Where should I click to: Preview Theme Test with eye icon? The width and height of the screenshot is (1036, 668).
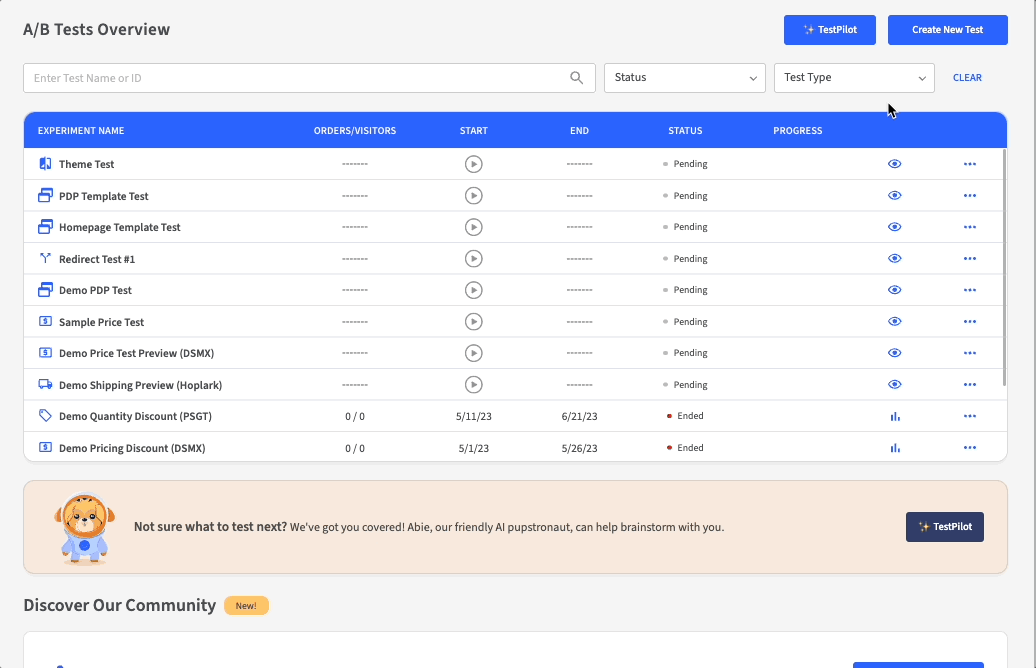[x=895, y=164]
